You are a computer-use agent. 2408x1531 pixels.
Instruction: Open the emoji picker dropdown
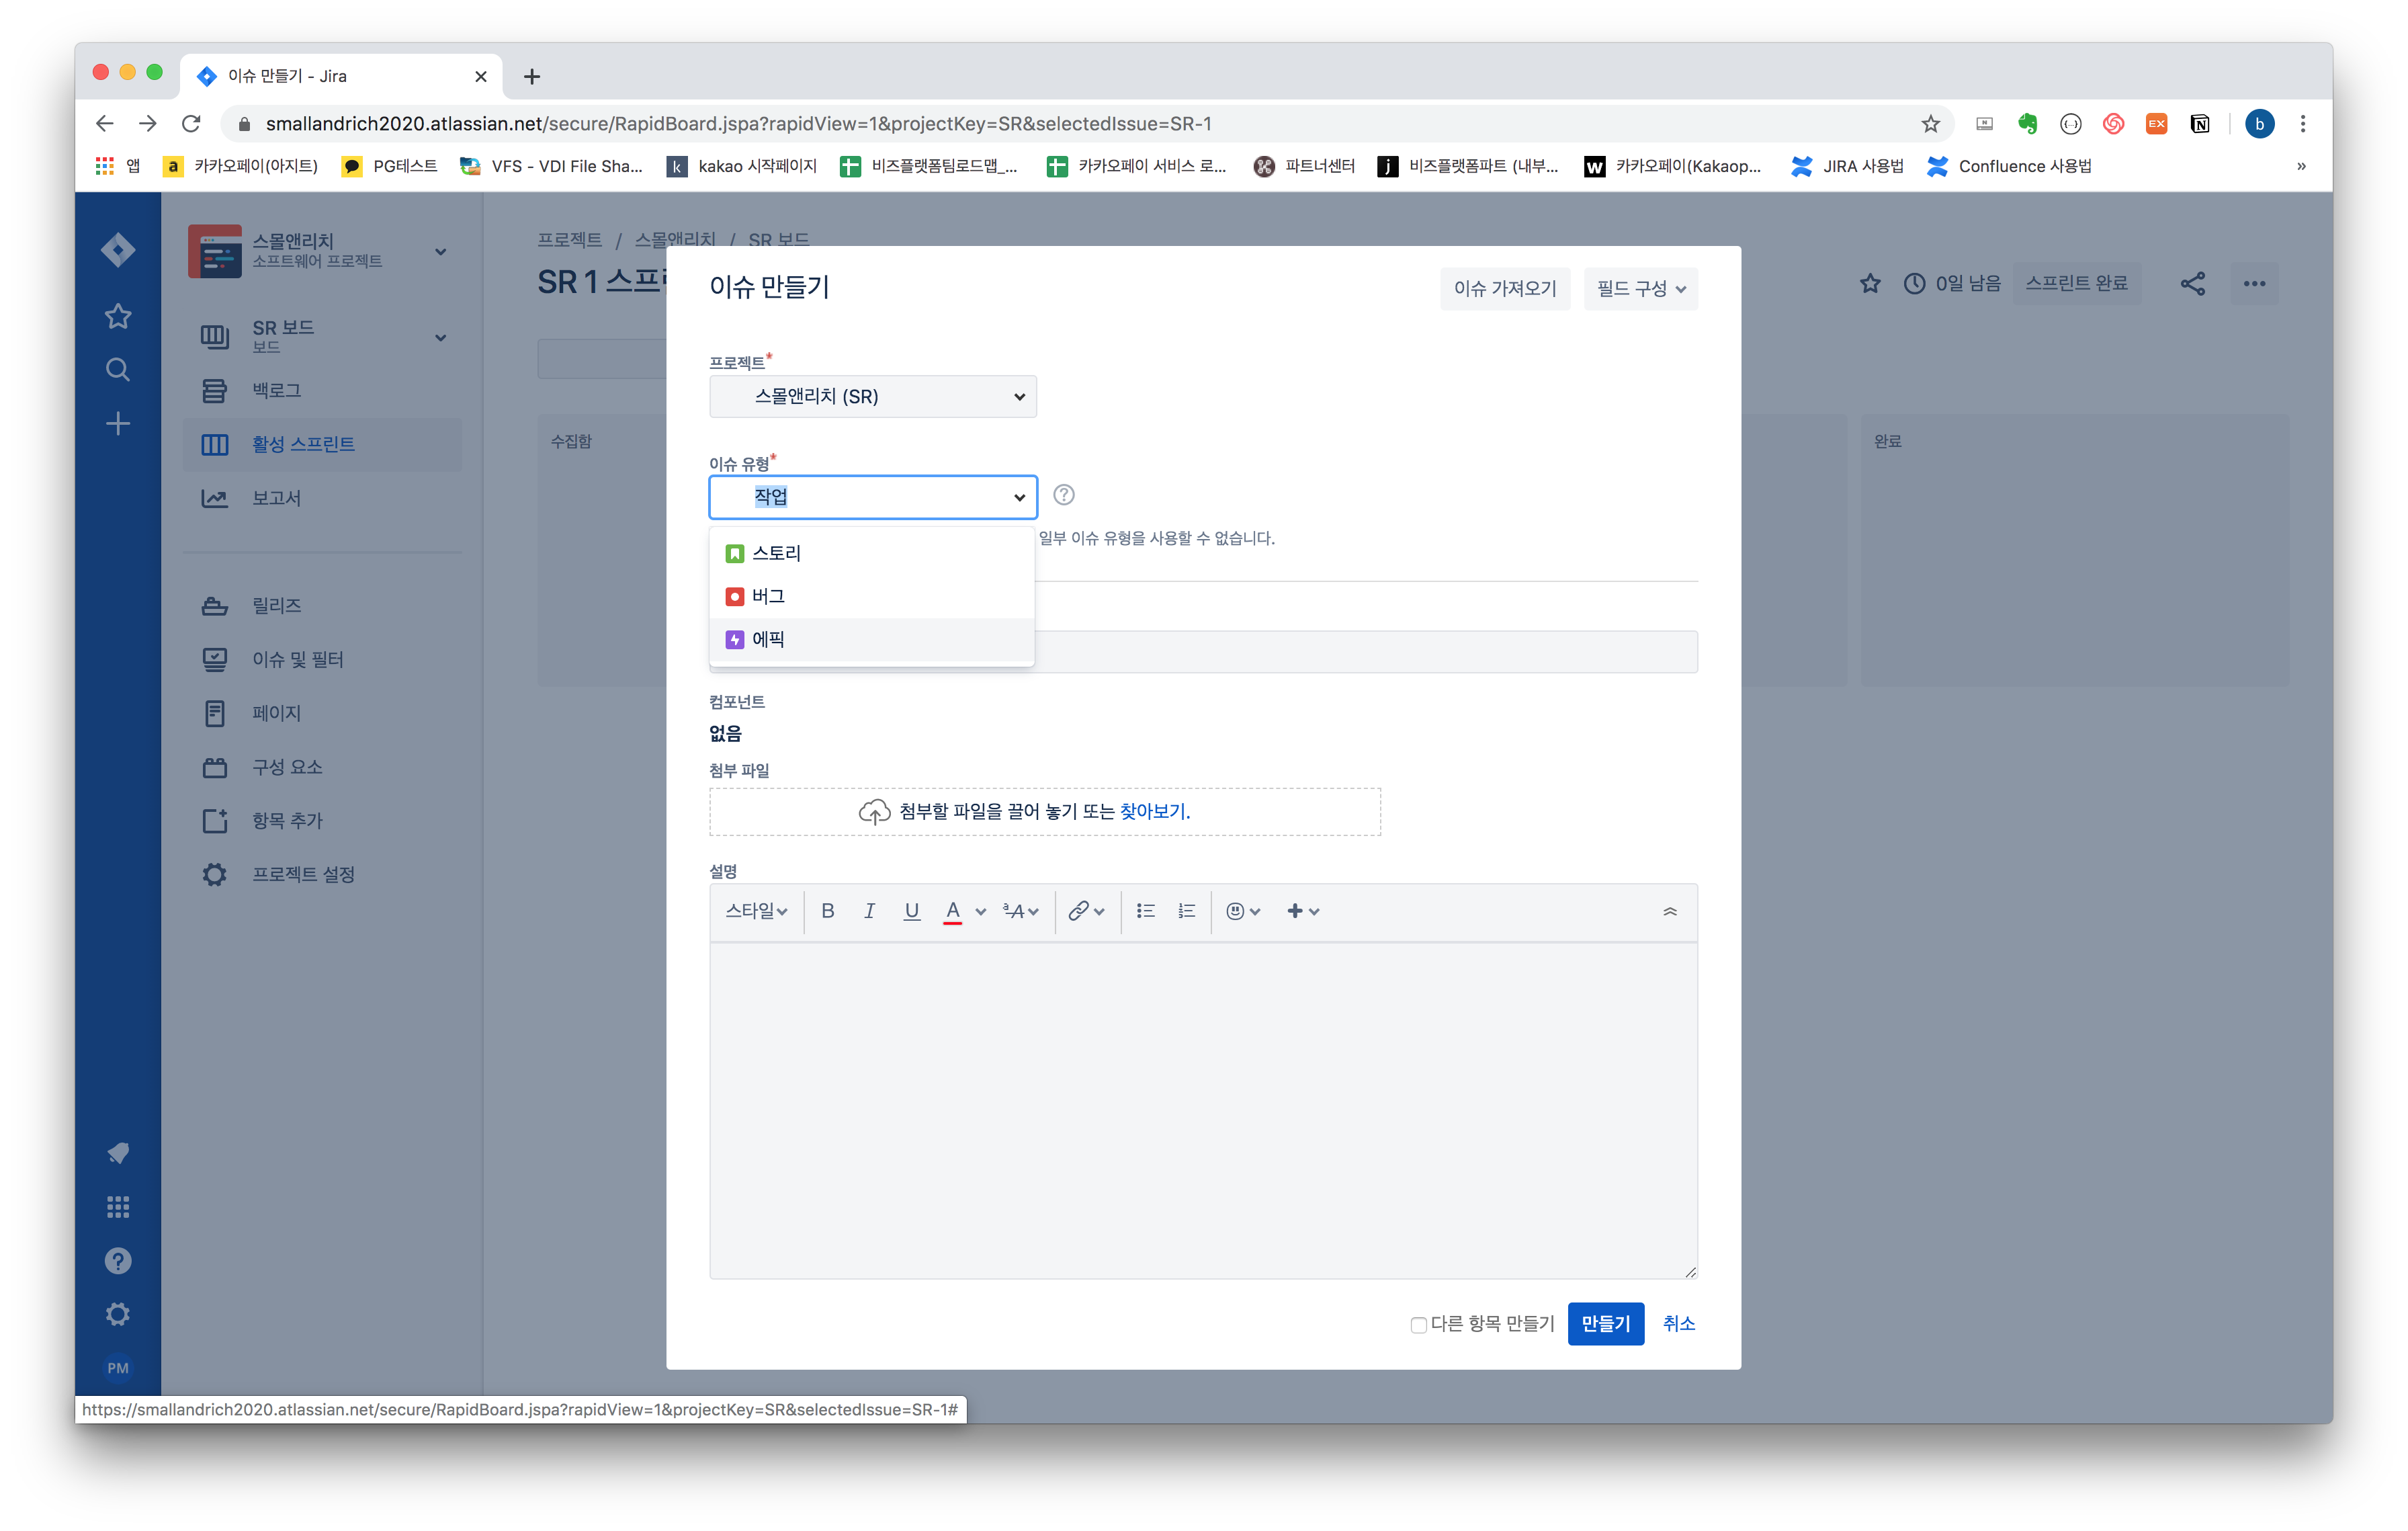click(x=1243, y=911)
